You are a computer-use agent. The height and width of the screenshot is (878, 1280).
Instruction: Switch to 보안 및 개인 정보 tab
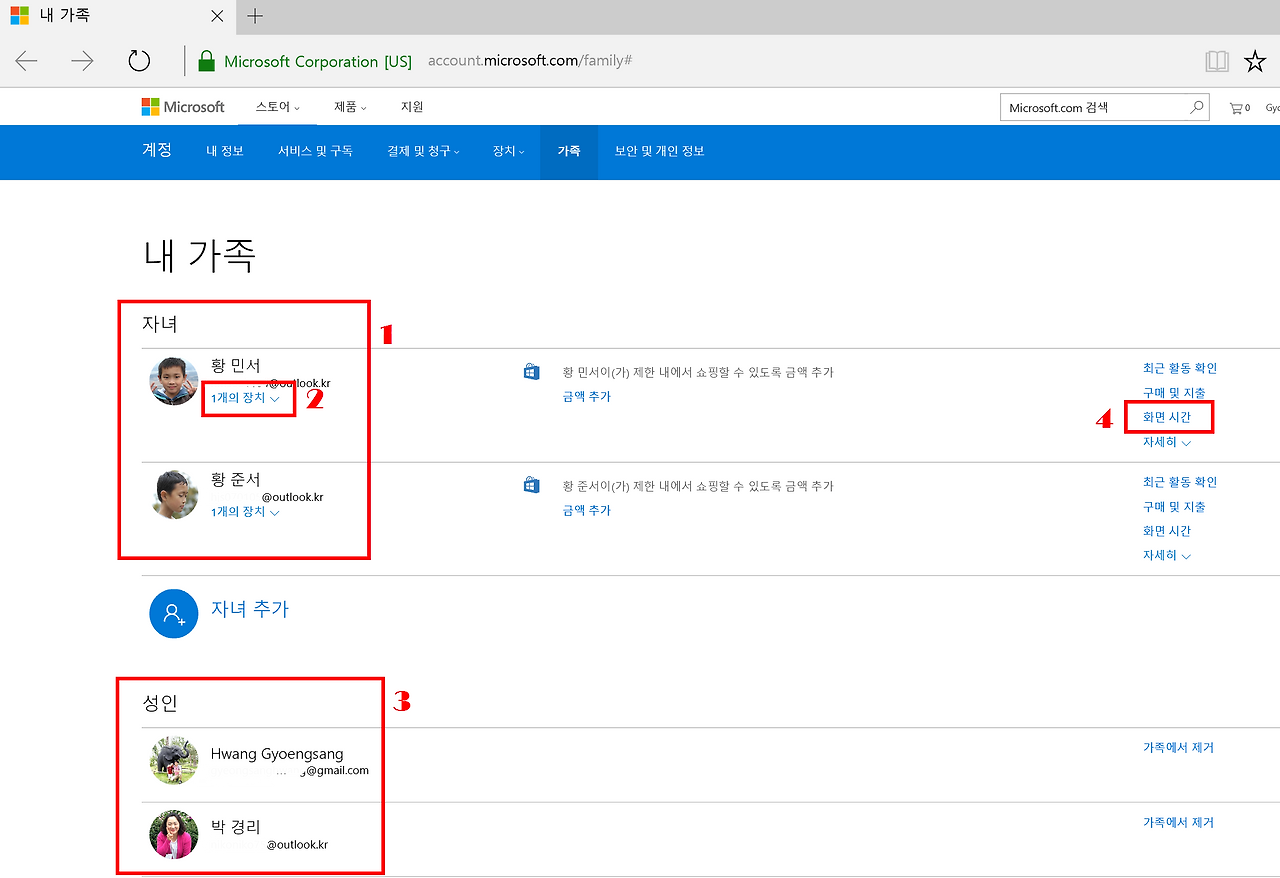coord(659,151)
